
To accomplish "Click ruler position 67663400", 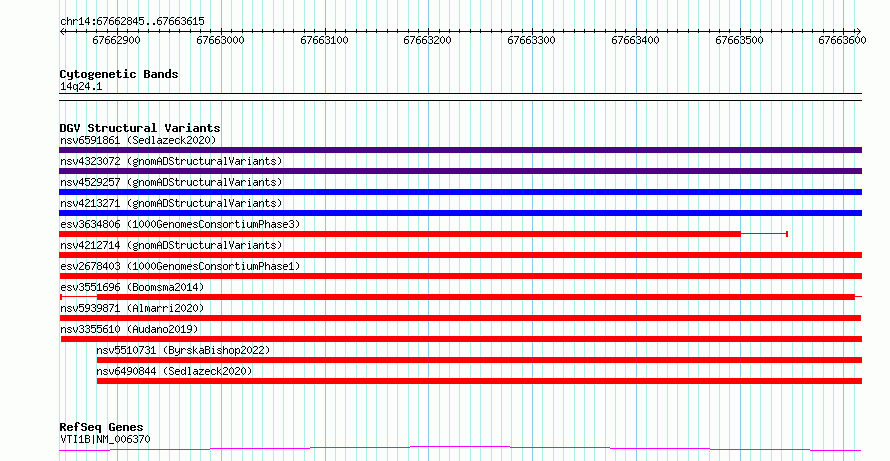I will click(x=635, y=40).
